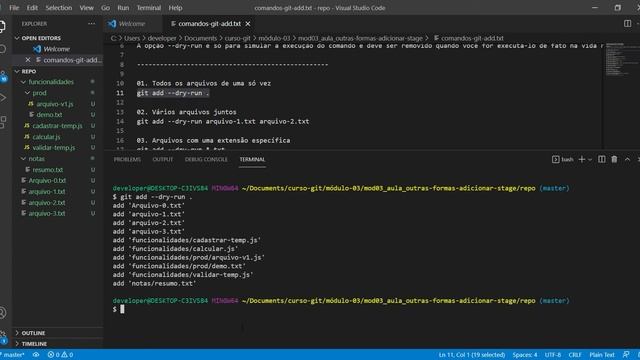Open the Extensions view
The height and width of the screenshot is (360, 640).
(2, 121)
